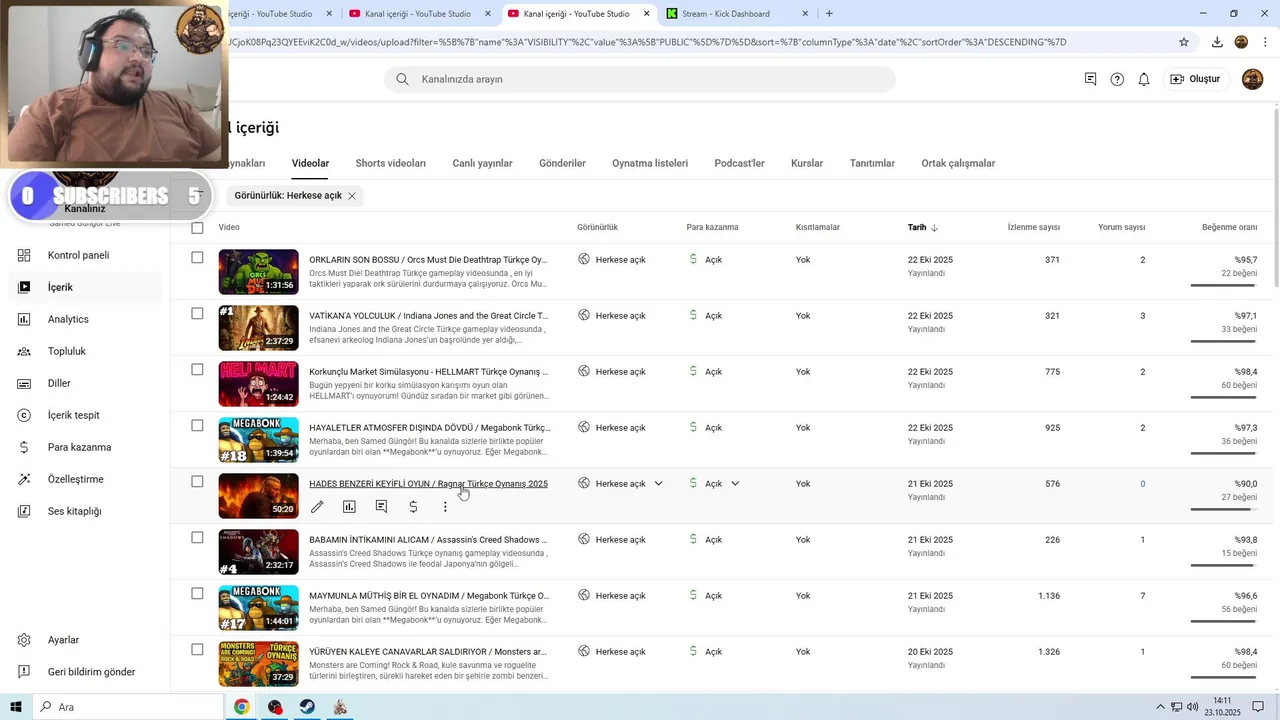The image size is (1280, 720).
Task: Select checkbox for YÜRÜYEN KALEYE CANAVARLAR video
Action: (x=197, y=650)
